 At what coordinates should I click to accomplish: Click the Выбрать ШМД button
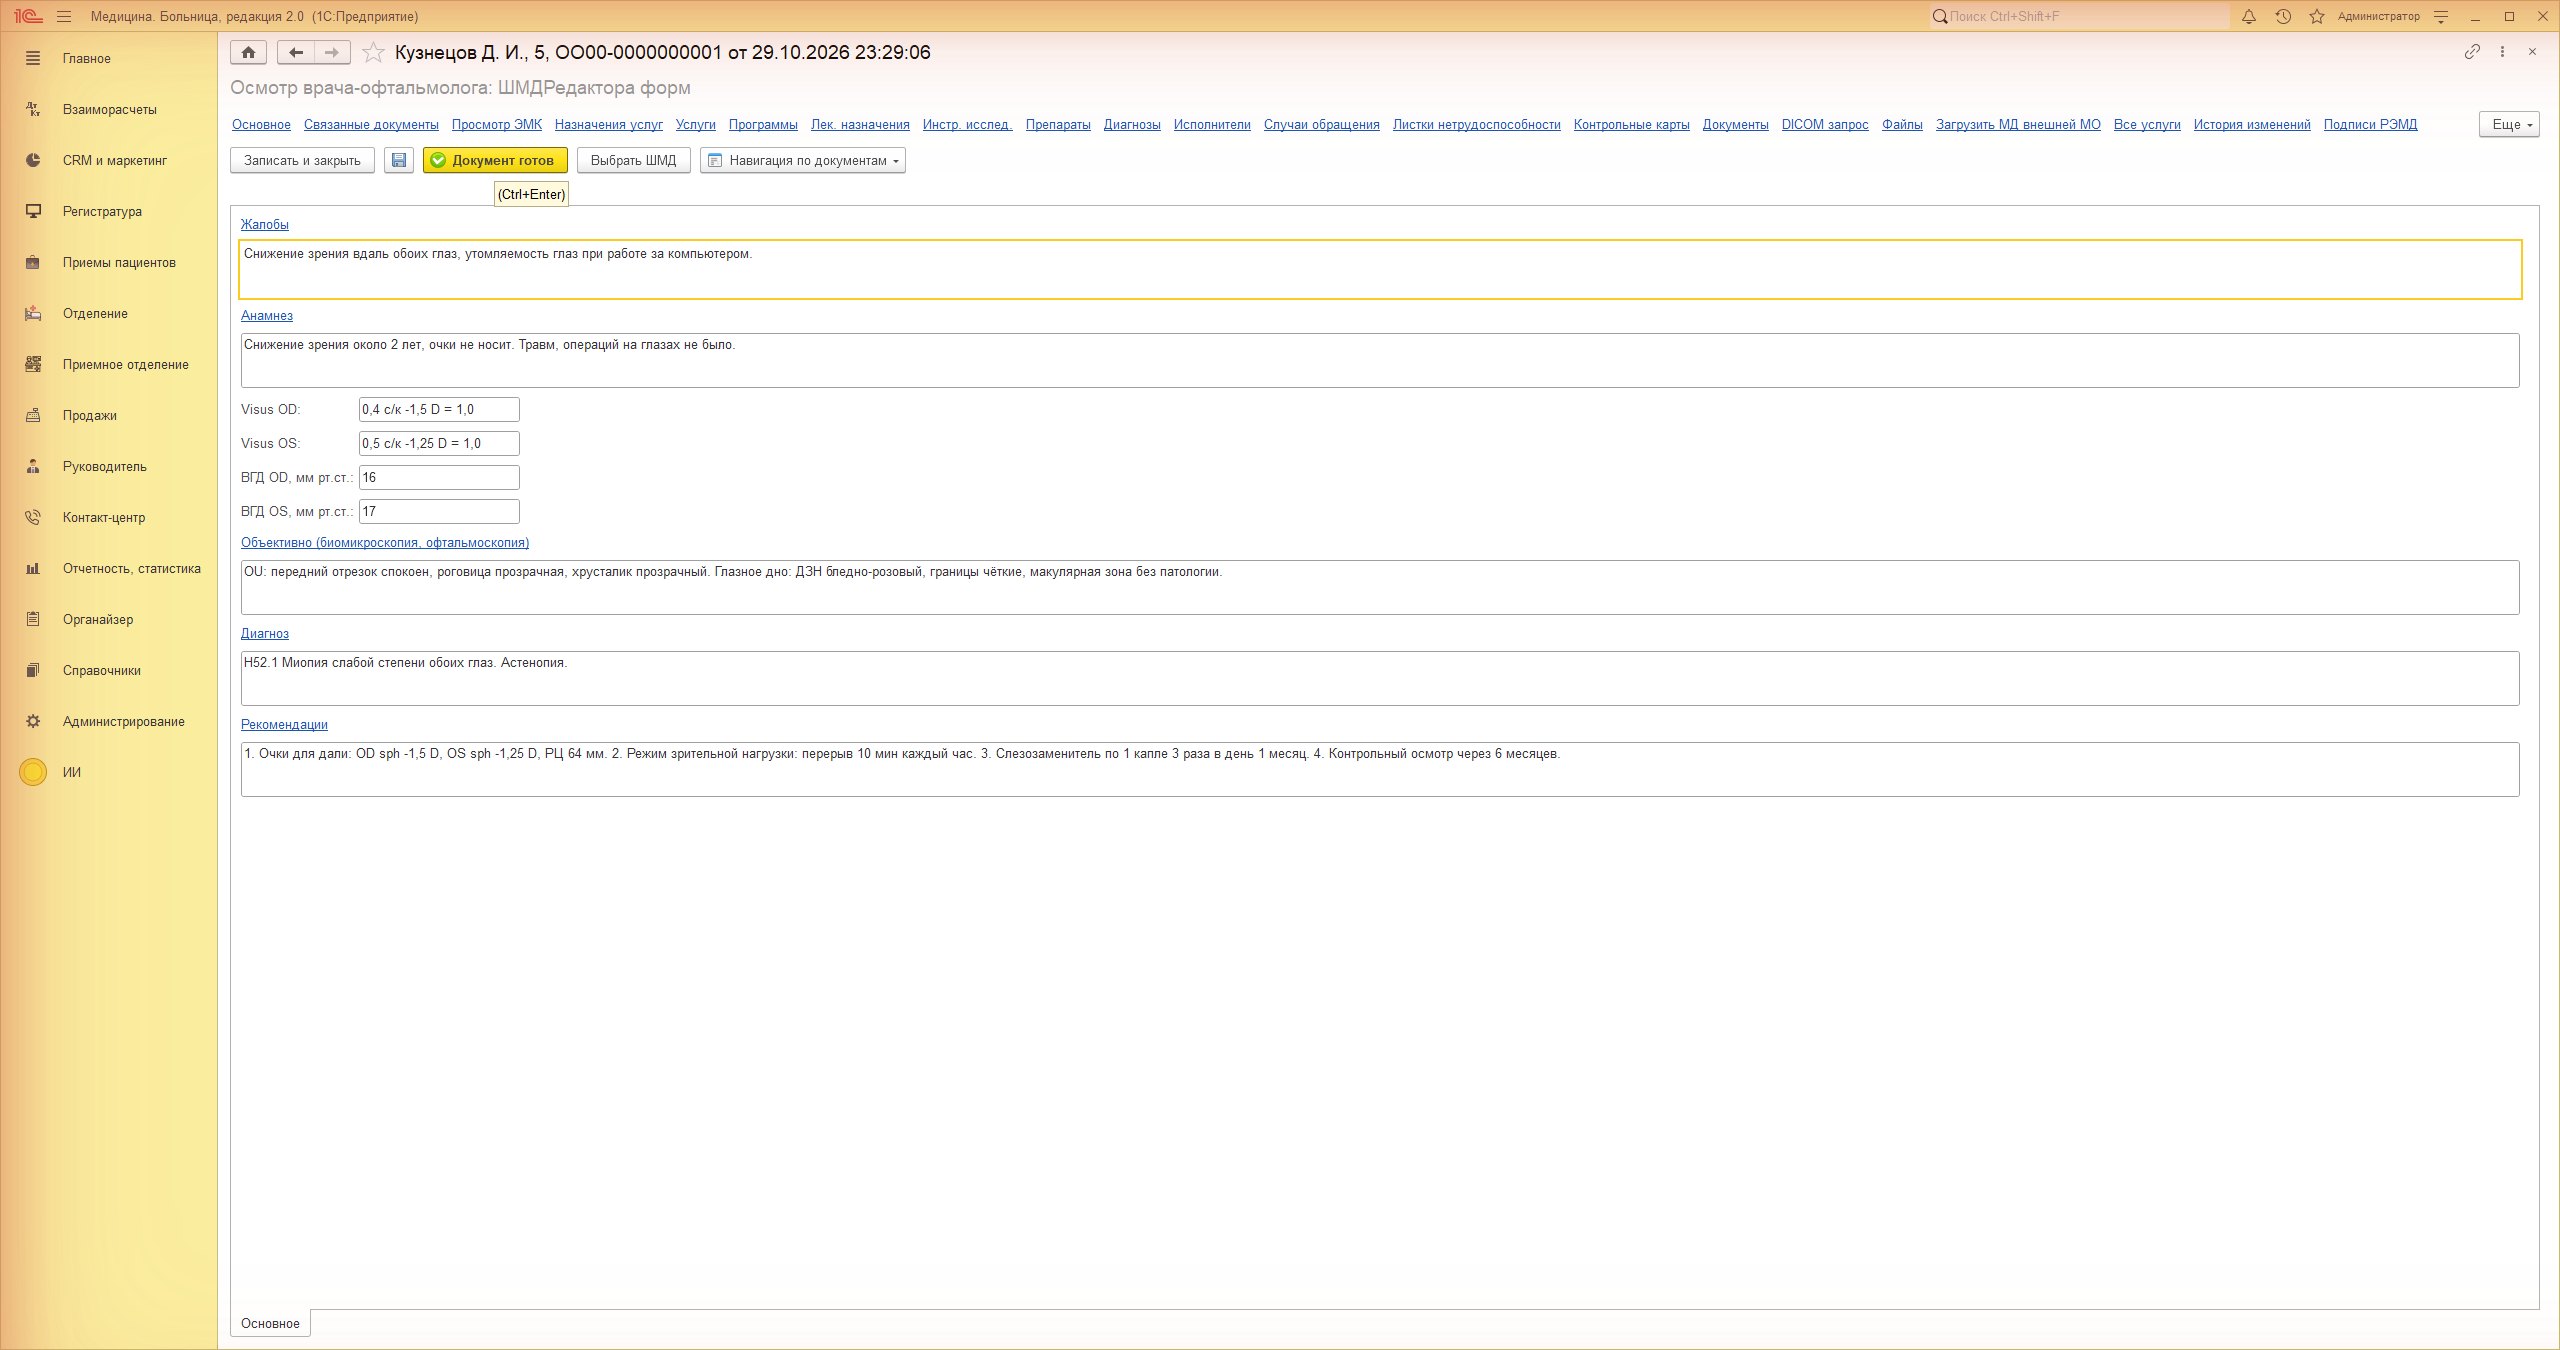tap(633, 160)
